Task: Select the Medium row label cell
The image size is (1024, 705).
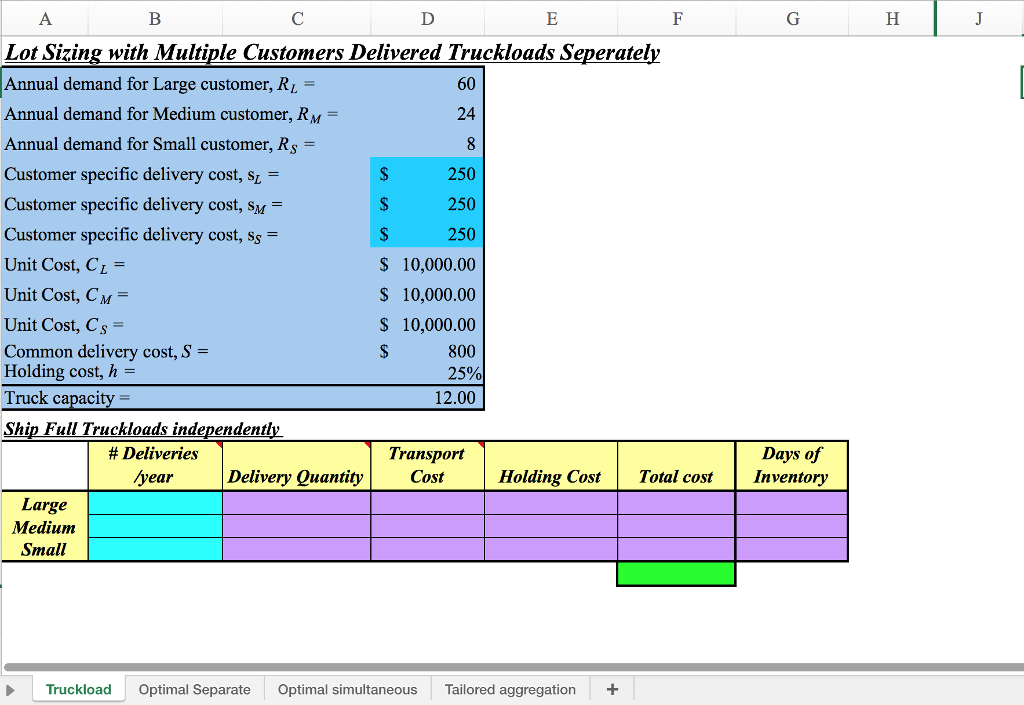Action: pyautogui.click(x=44, y=526)
